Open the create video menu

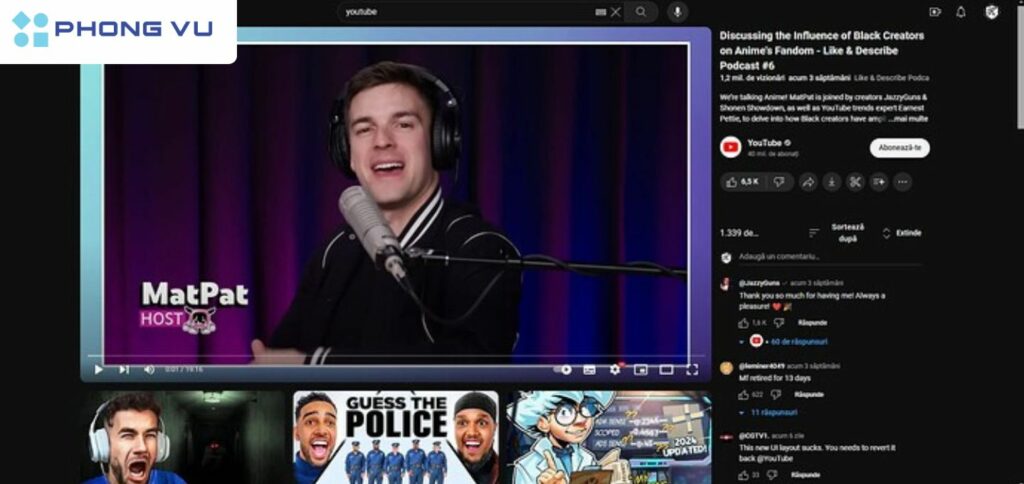click(x=935, y=12)
